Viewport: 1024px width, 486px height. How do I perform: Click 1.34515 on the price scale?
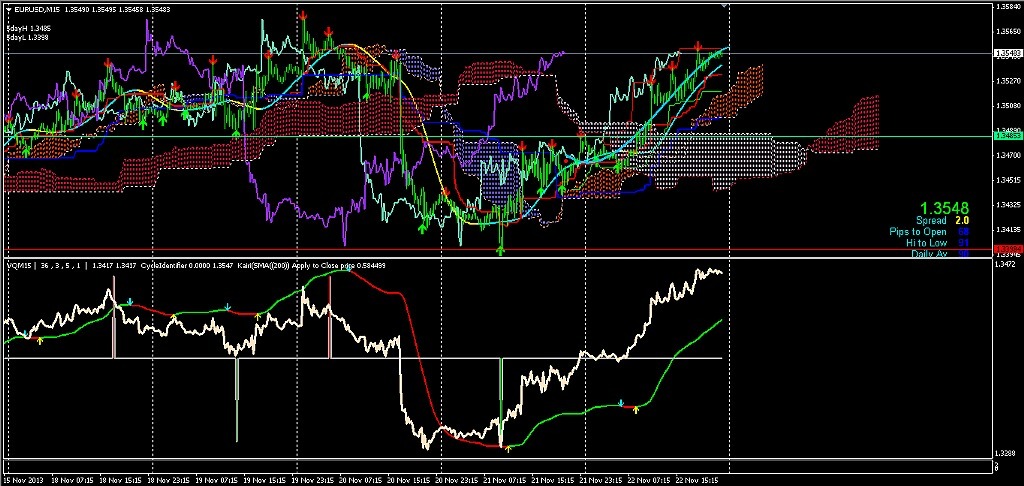1006,180
